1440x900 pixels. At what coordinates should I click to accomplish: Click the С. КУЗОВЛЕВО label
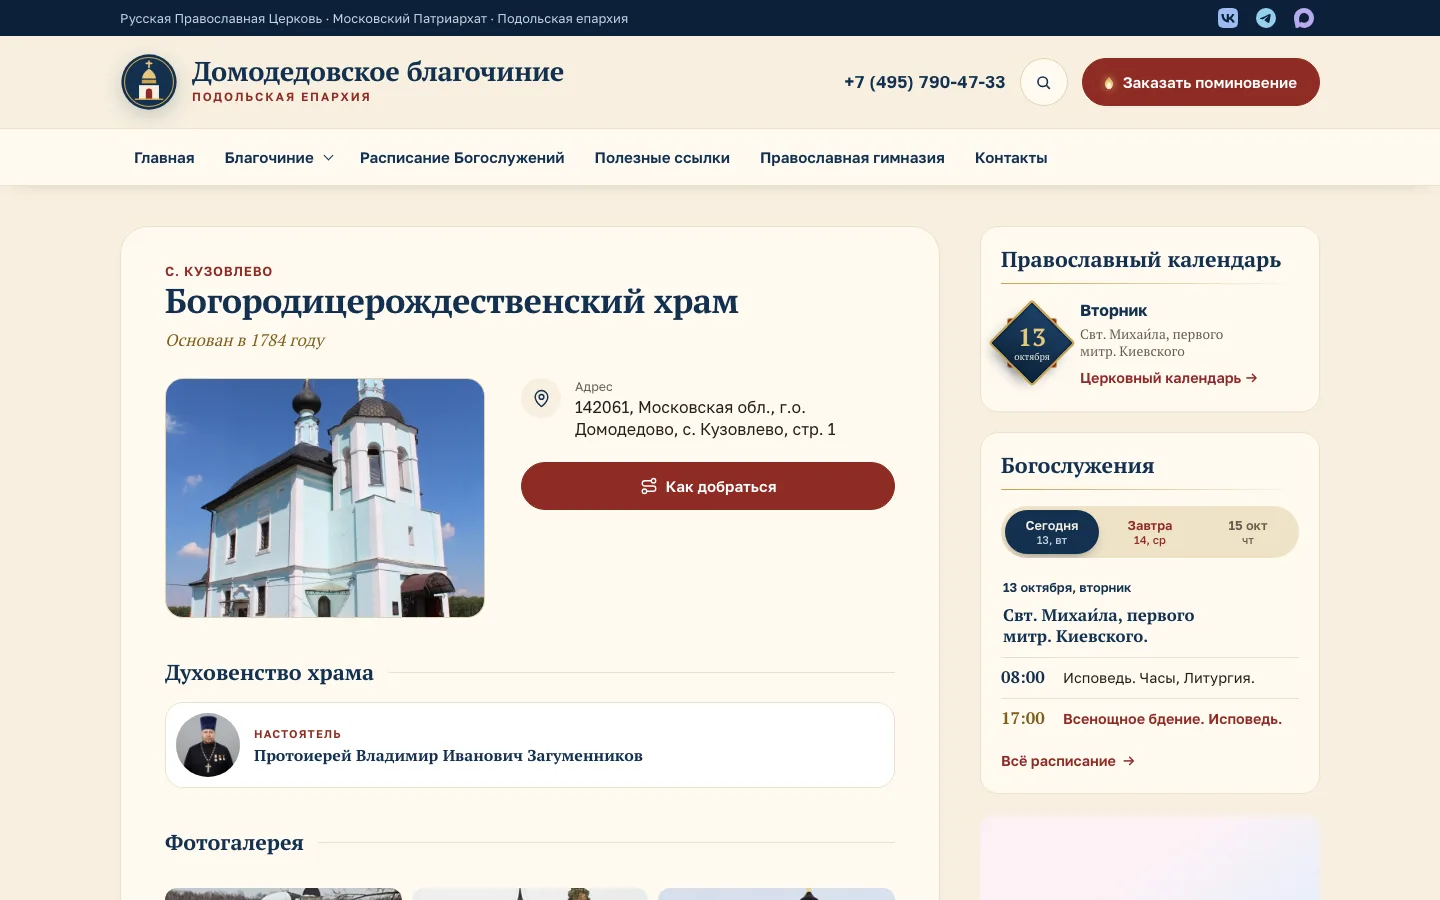[219, 272]
